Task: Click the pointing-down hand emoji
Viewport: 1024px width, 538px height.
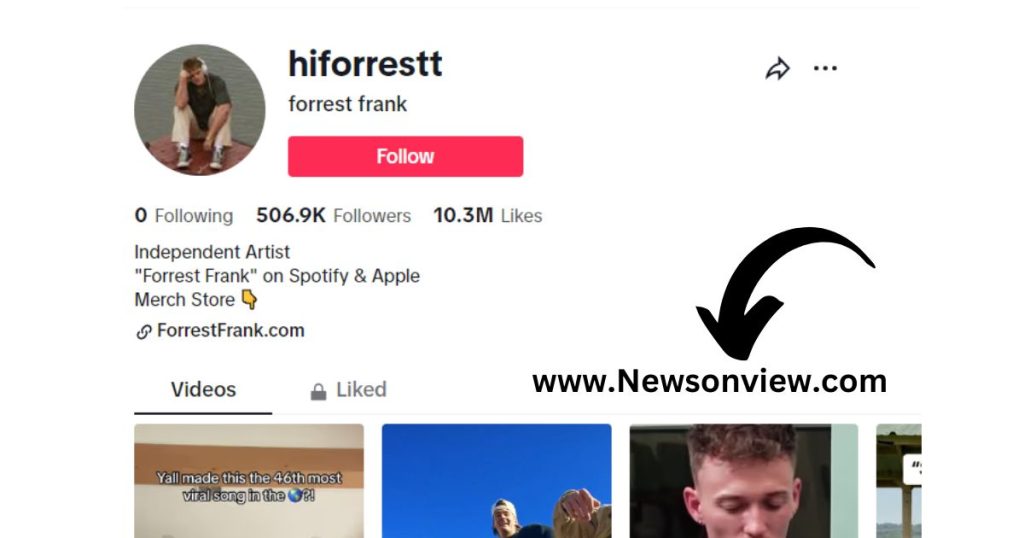Action: [x=249, y=300]
